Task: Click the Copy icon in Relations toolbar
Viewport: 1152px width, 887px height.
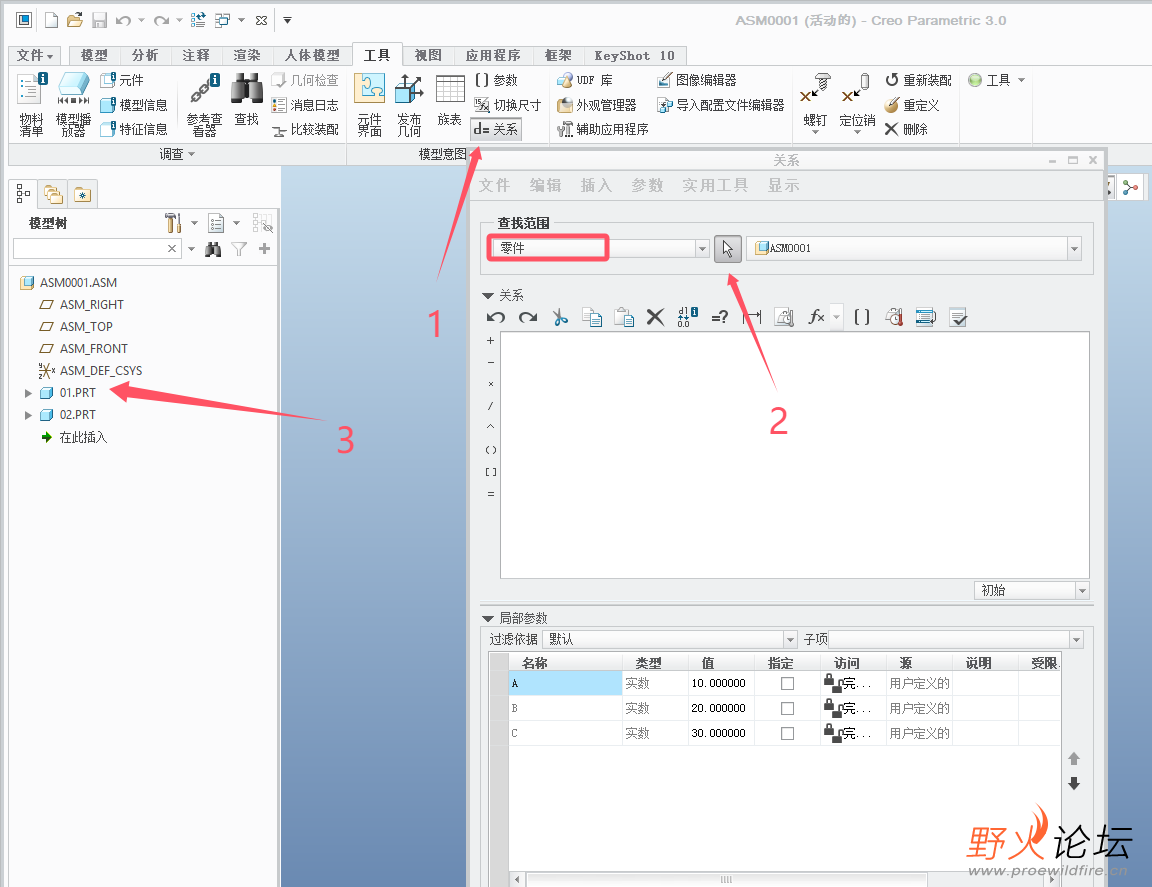Action: coord(592,317)
